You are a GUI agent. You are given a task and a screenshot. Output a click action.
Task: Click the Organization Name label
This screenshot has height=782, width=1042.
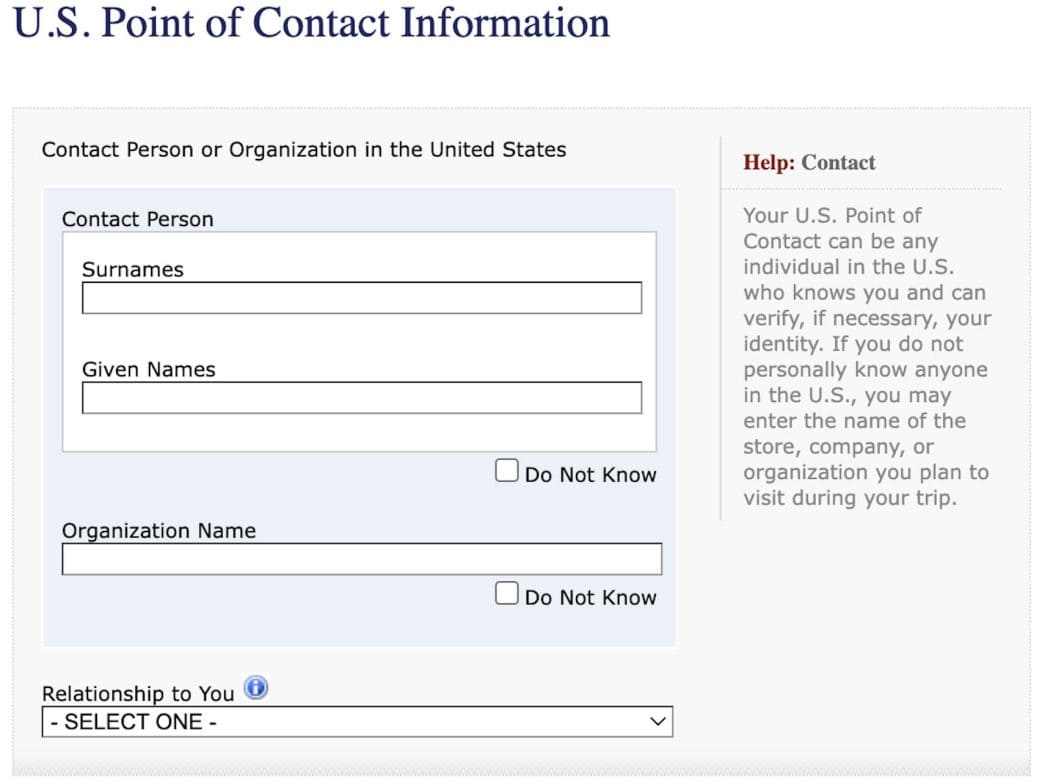click(159, 531)
